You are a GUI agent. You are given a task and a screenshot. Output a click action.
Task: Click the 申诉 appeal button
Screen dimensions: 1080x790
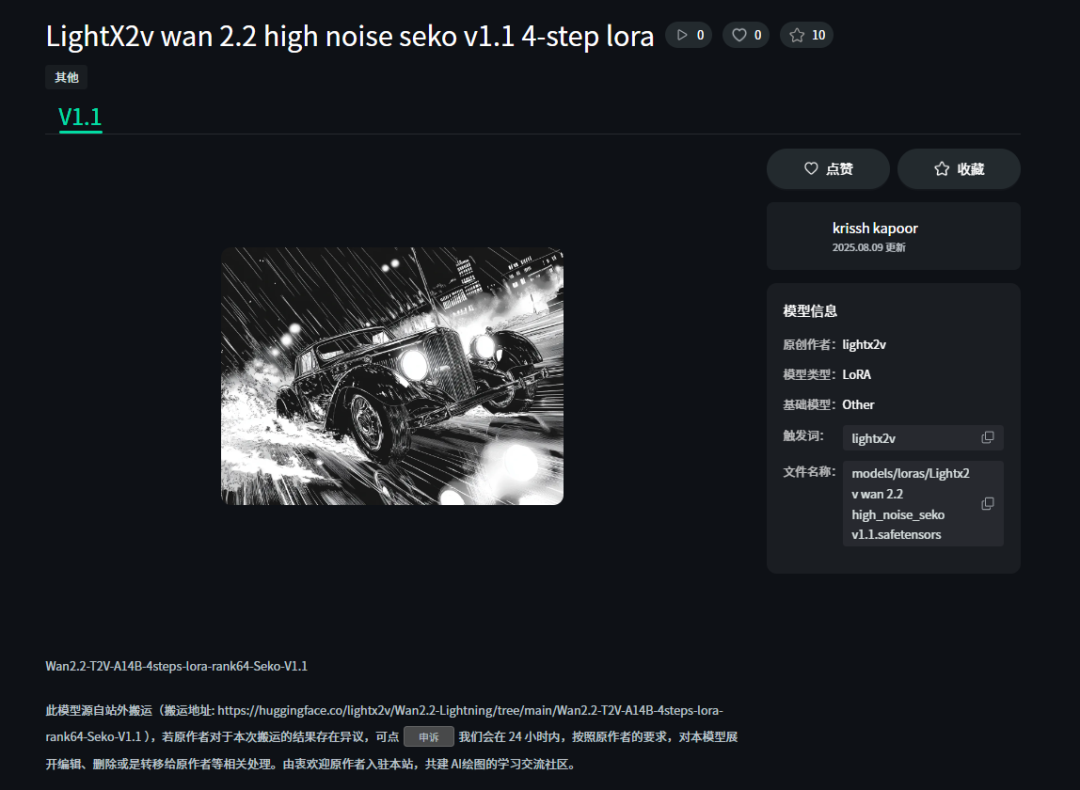coord(428,736)
